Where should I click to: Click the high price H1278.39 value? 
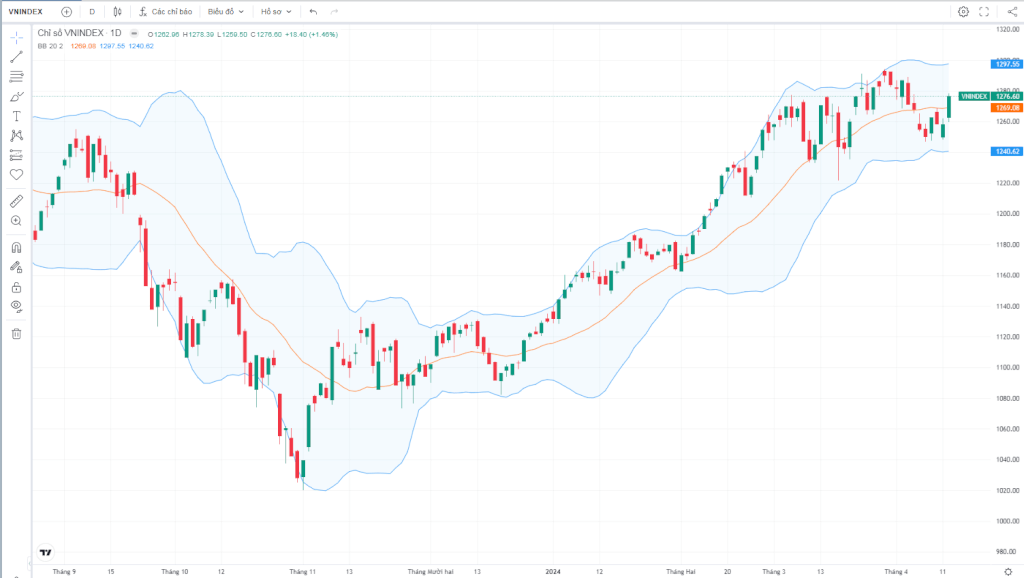tap(198, 35)
